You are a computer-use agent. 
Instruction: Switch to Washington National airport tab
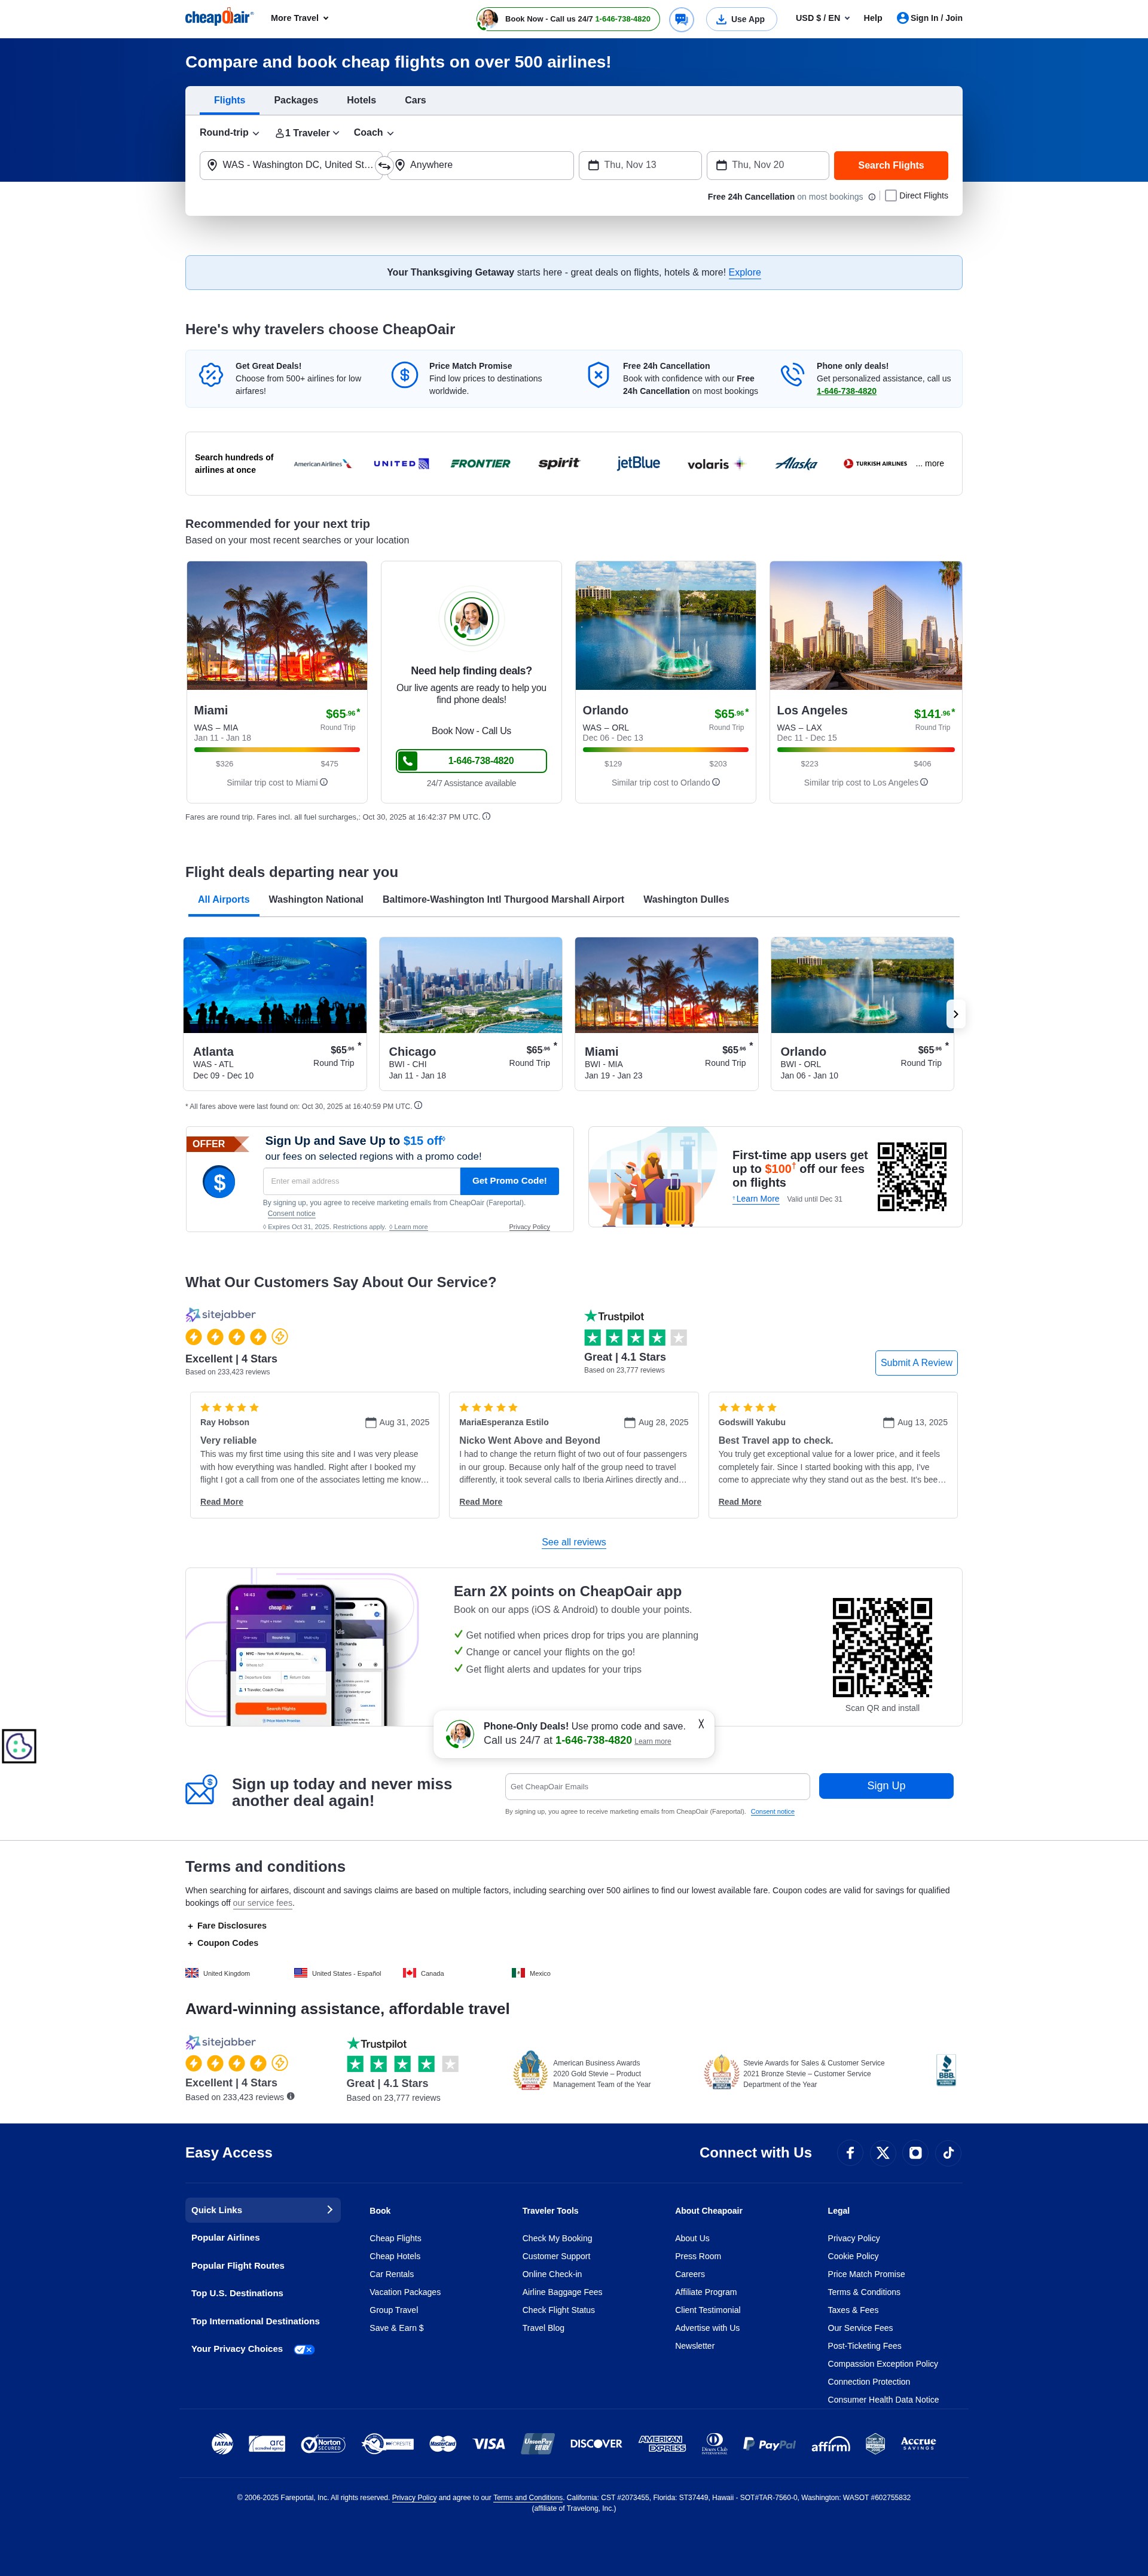(316, 900)
